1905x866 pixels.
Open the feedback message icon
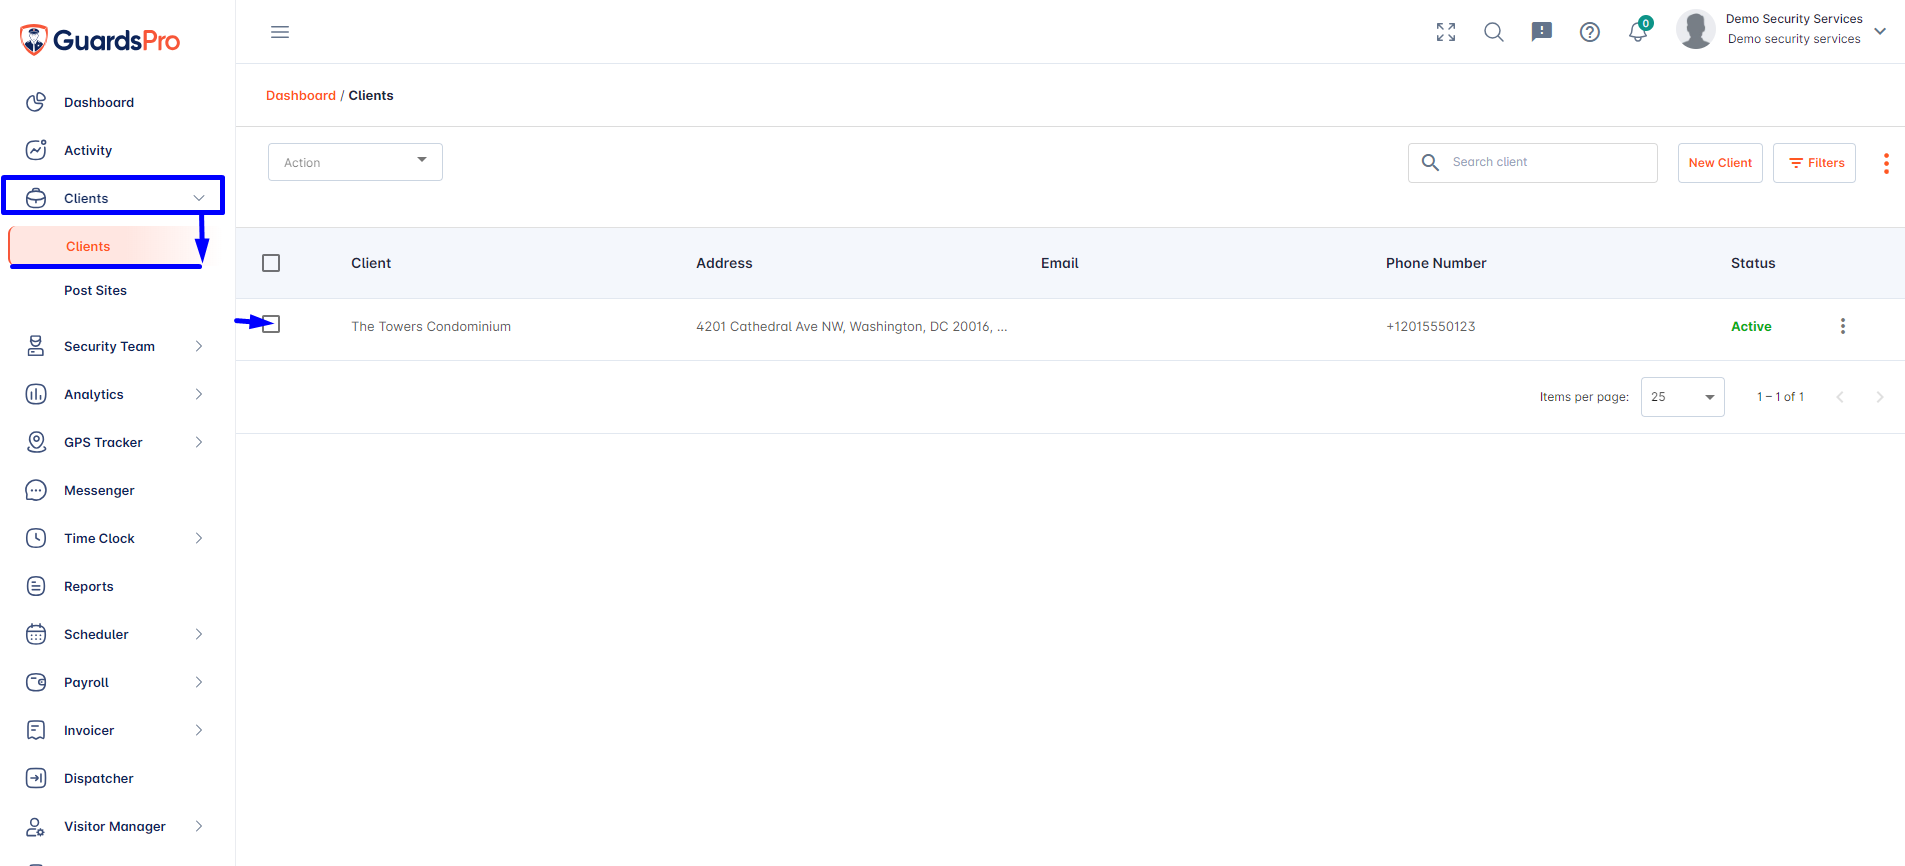(1542, 32)
